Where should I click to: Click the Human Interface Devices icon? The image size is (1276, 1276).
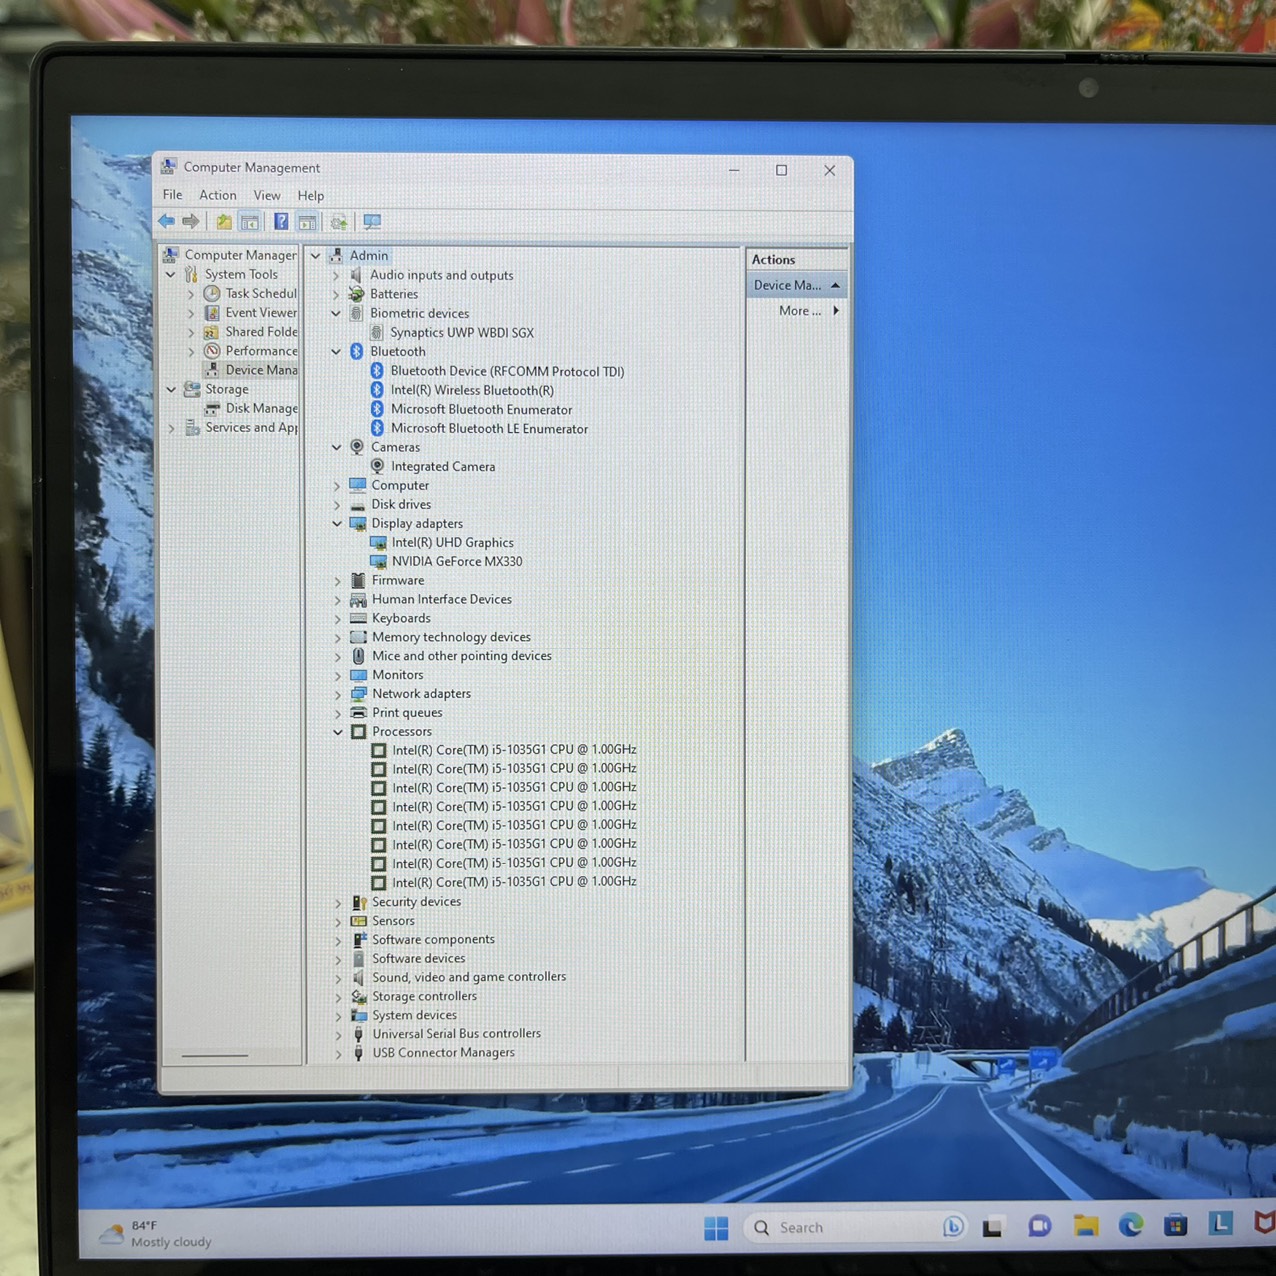click(x=358, y=599)
